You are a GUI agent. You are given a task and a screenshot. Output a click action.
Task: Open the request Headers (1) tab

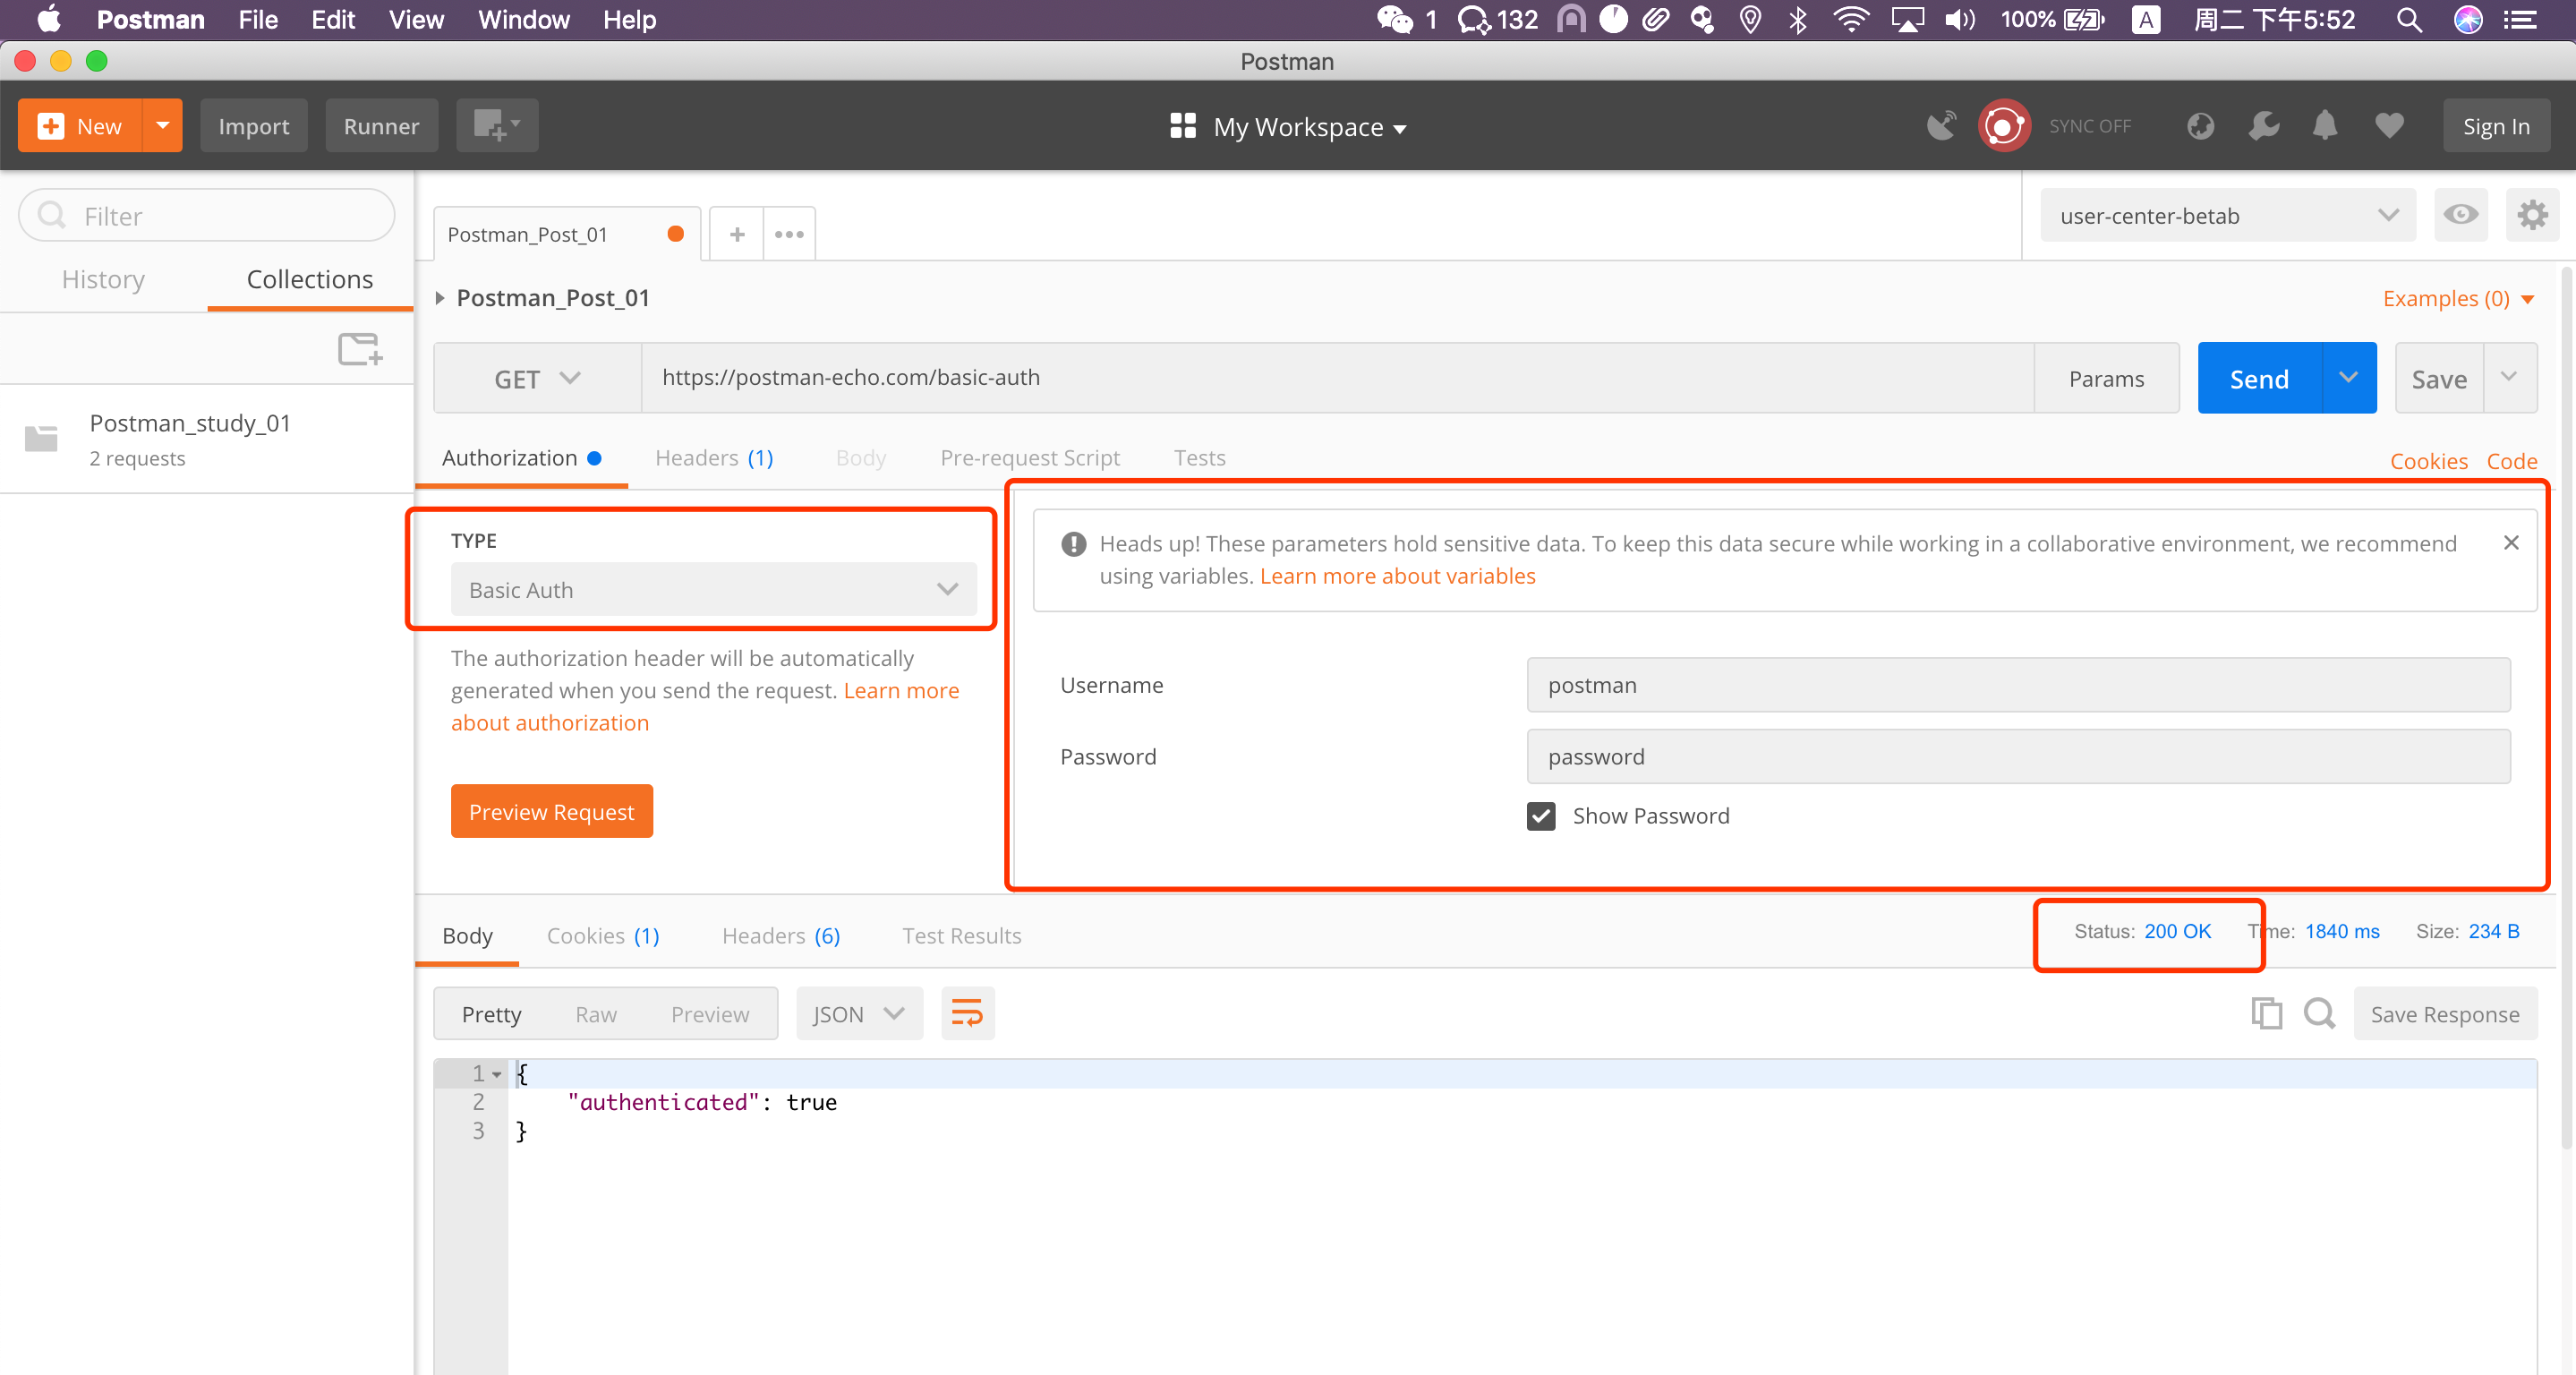[x=714, y=458]
